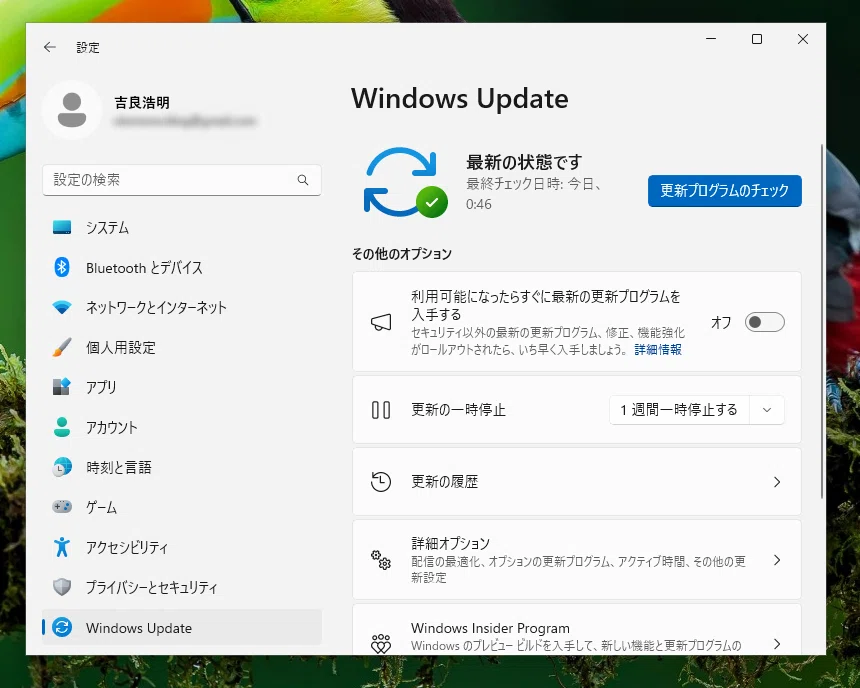Open the 詳細情報 link
Image resolution: width=860 pixels, height=688 pixels.
tap(658, 349)
